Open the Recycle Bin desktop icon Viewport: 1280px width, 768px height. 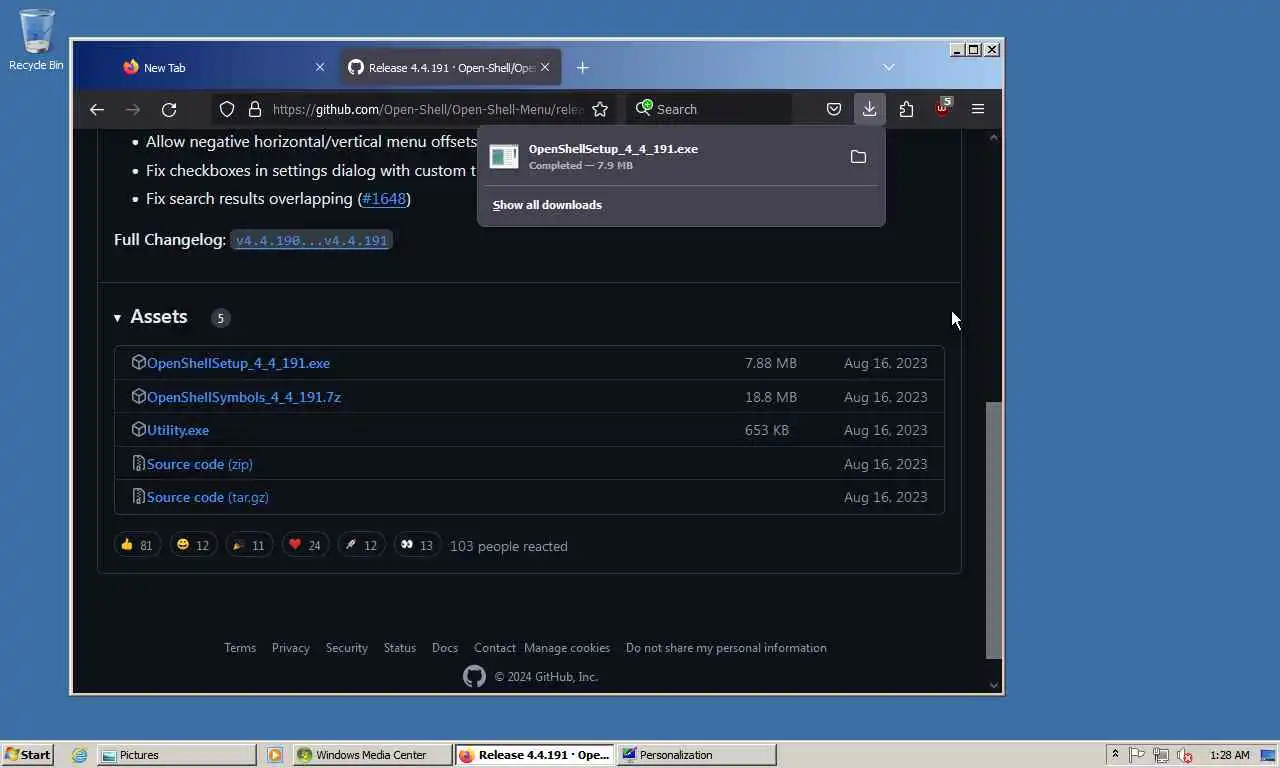point(36,40)
